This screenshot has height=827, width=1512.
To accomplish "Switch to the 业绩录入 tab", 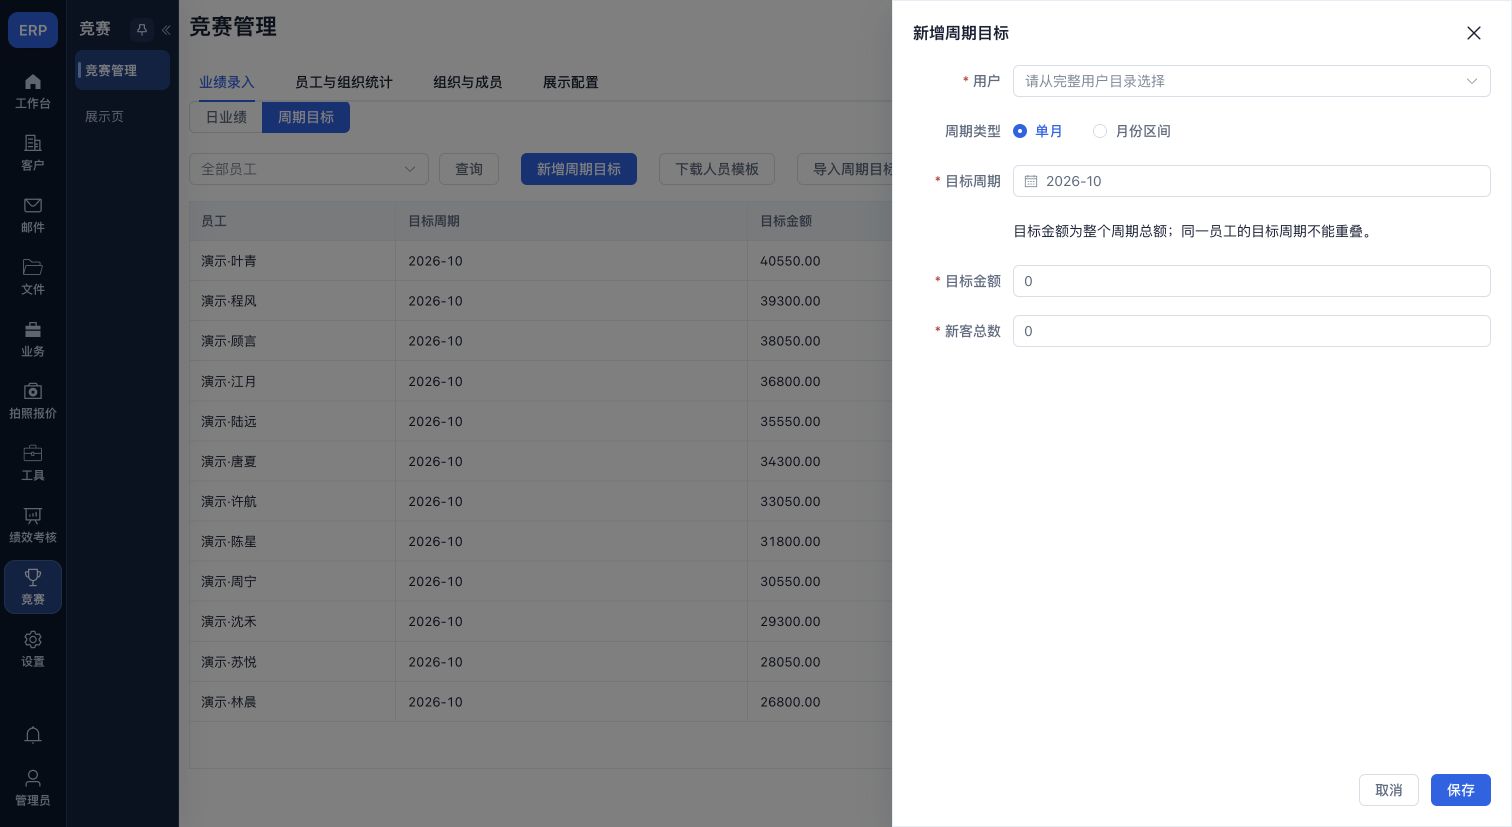I will [227, 82].
